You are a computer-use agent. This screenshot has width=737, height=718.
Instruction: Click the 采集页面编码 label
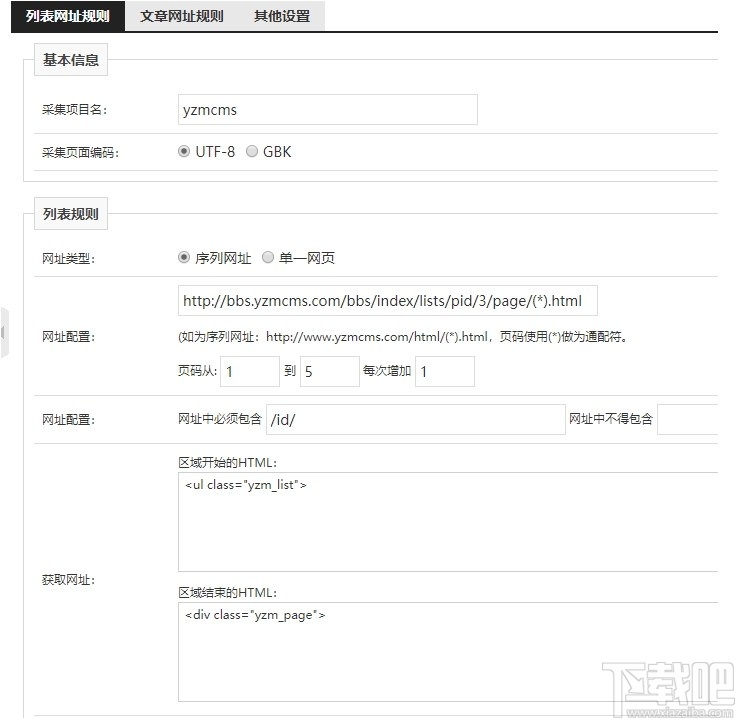[x=80, y=153]
